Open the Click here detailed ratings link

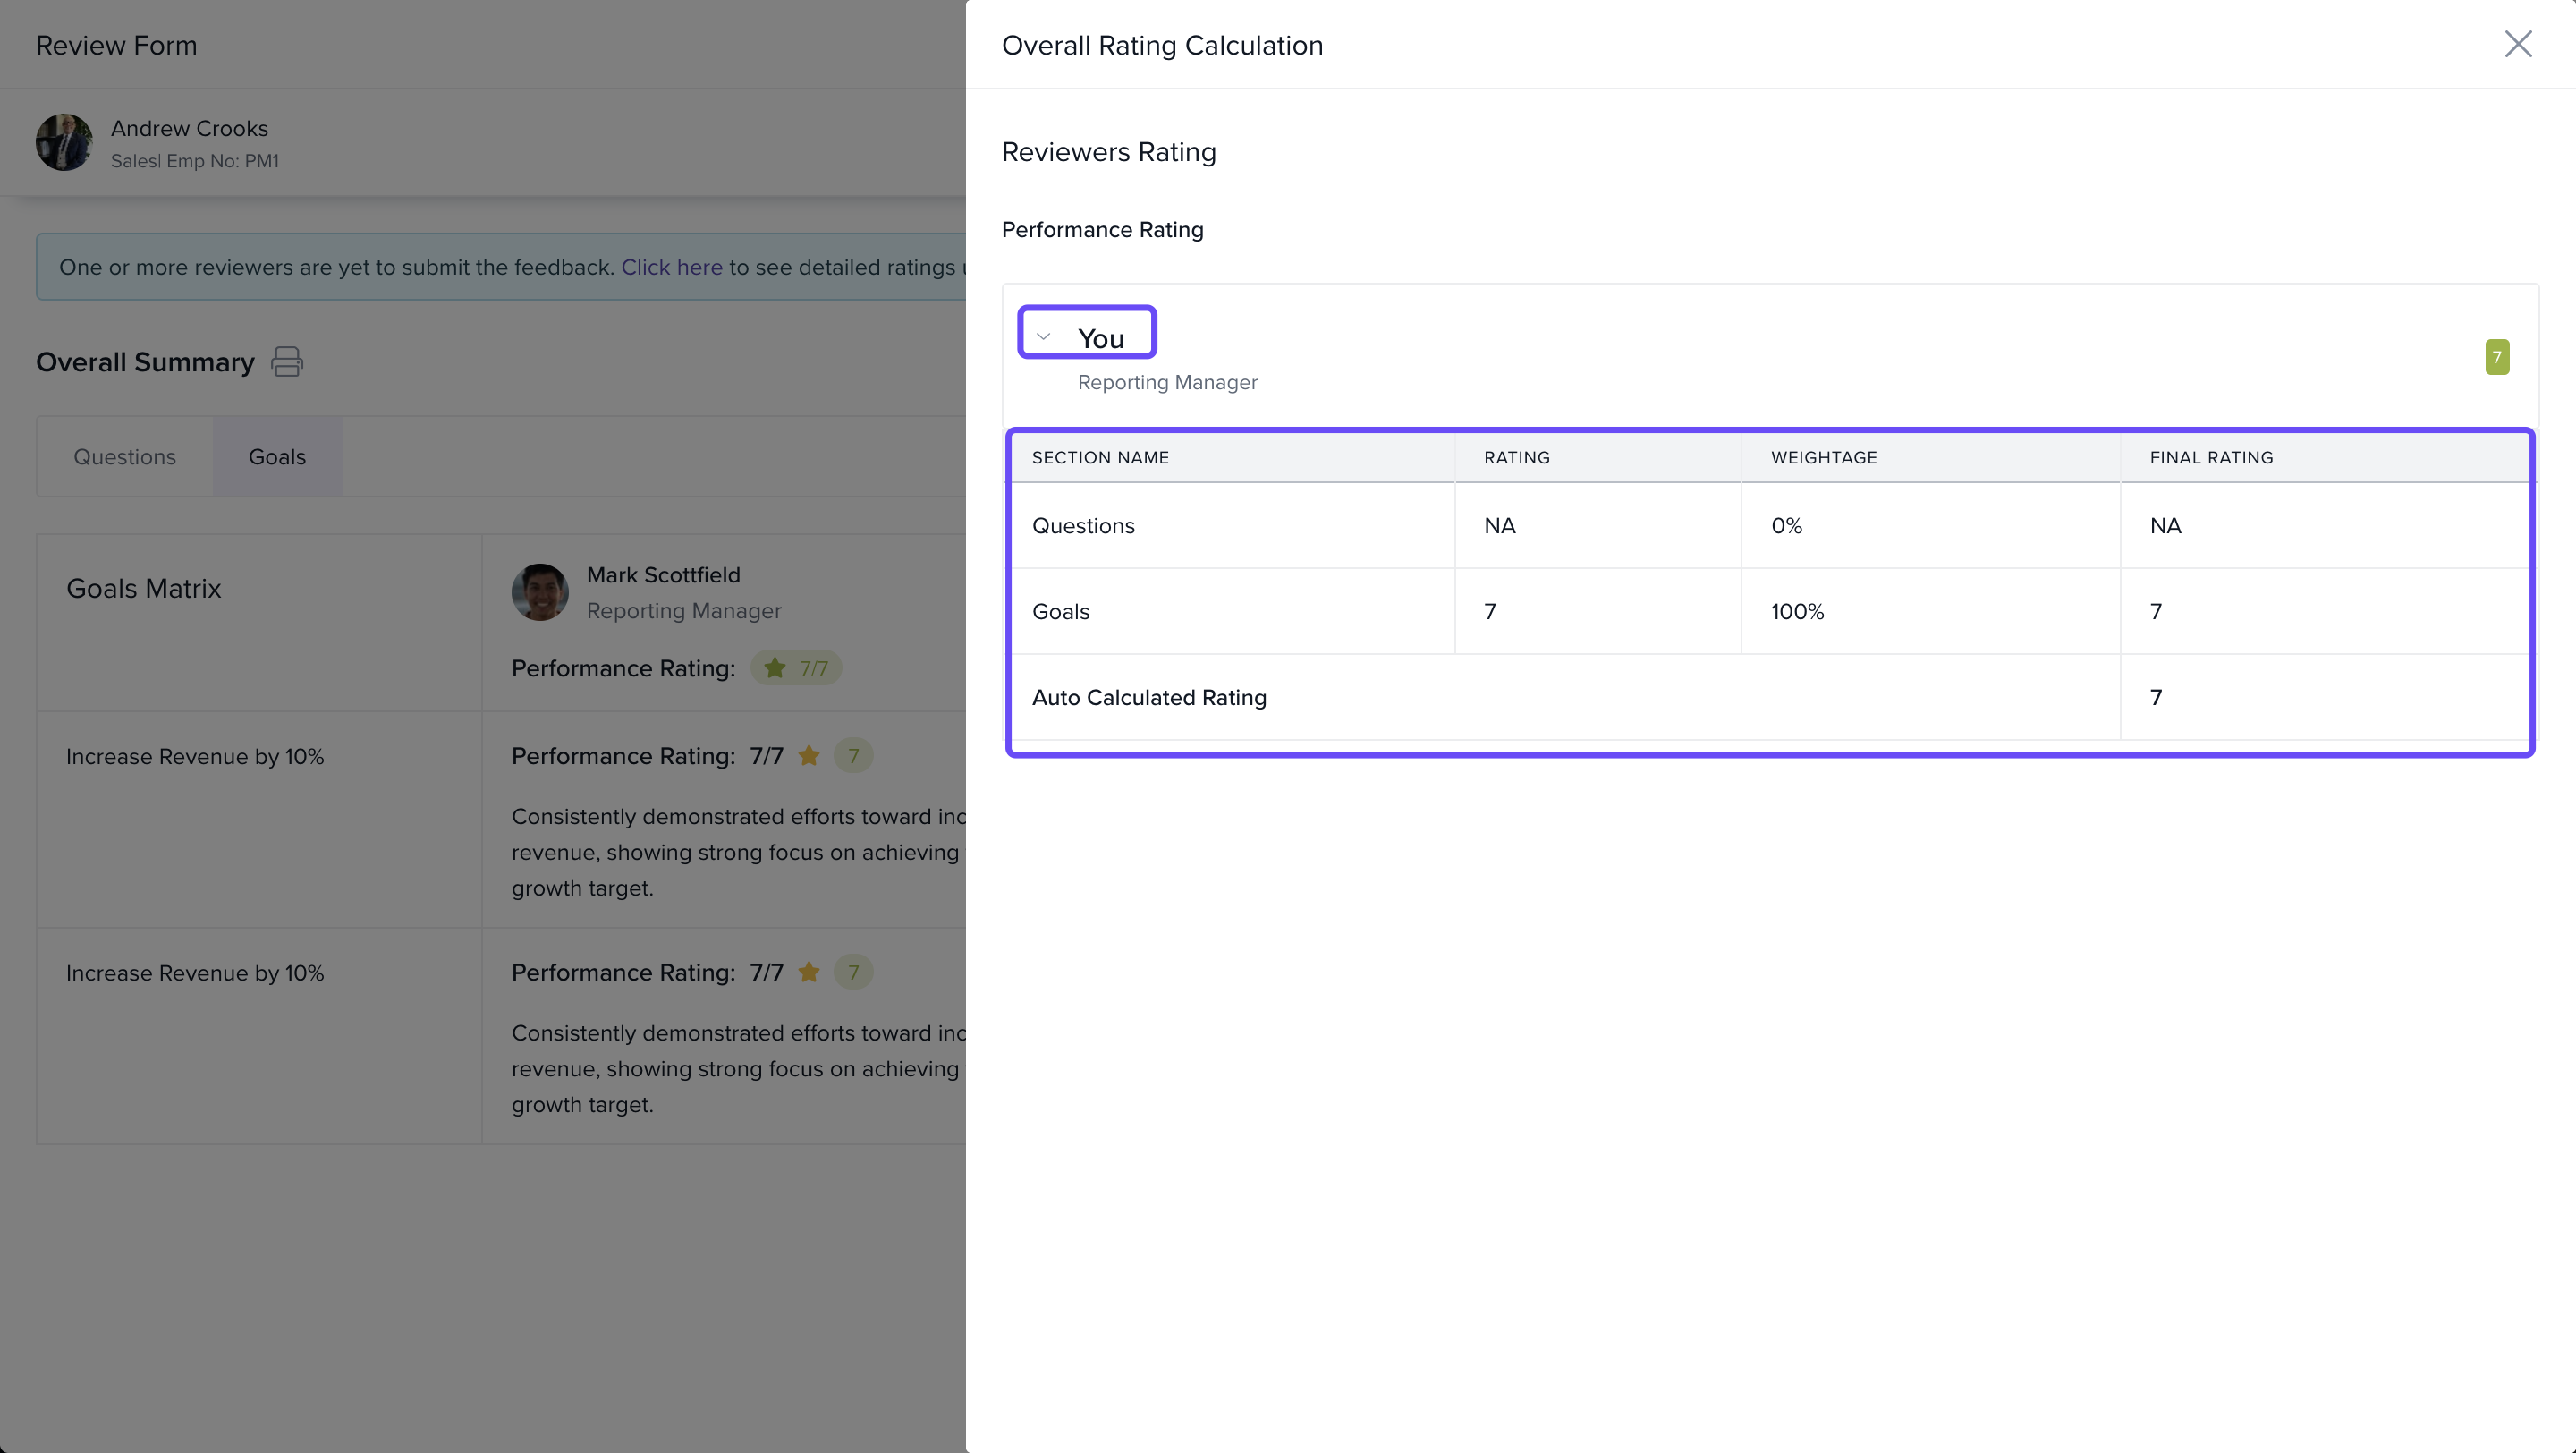tap(671, 267)
